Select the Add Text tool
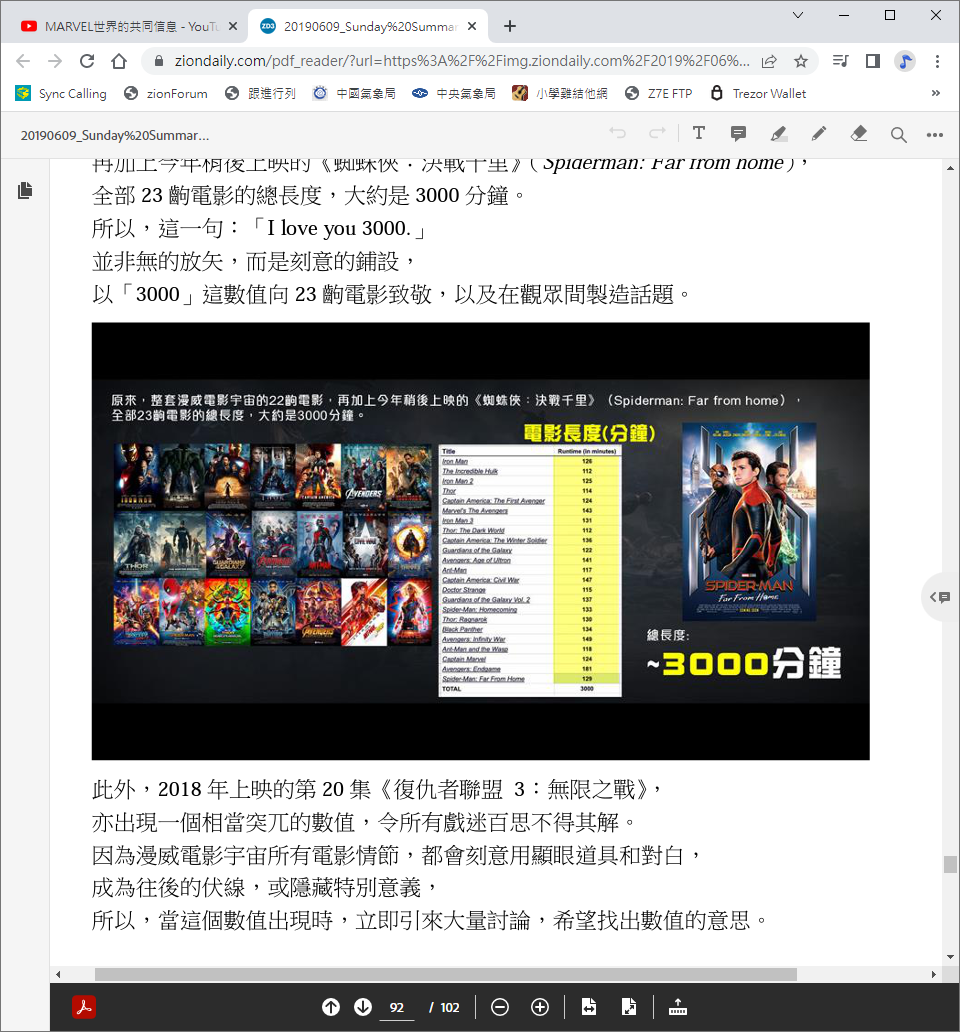Screen dimensions: 960x1032 pos(699,134)
